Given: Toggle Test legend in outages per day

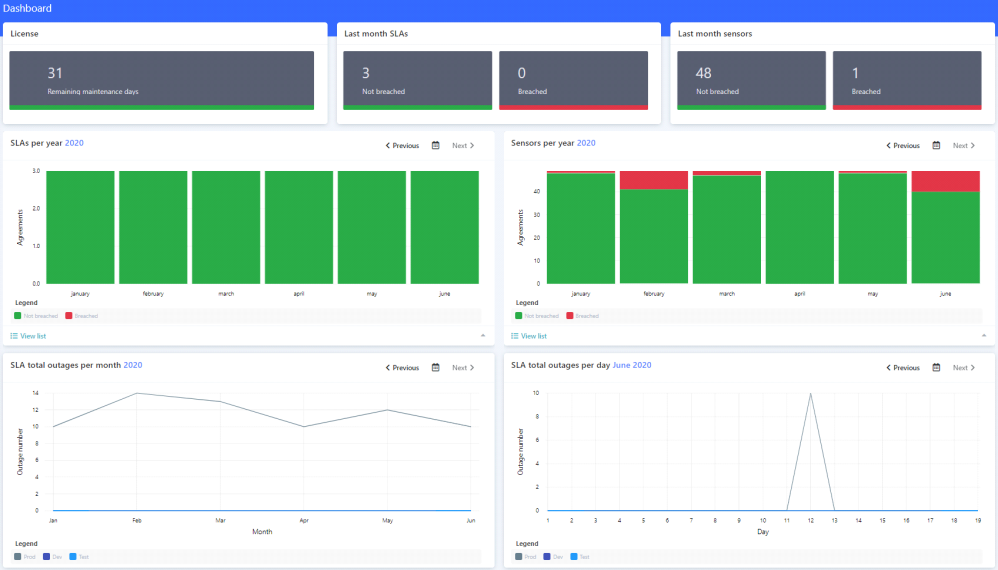Looking at the screenshot, I should [x=580, y=557].
